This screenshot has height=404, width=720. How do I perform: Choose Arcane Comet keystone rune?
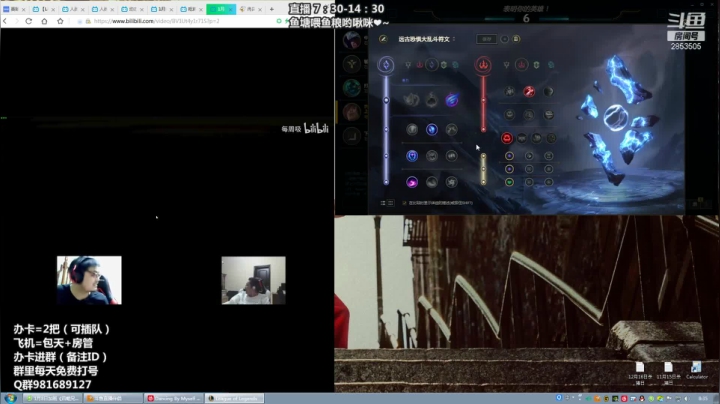[432, 100]
